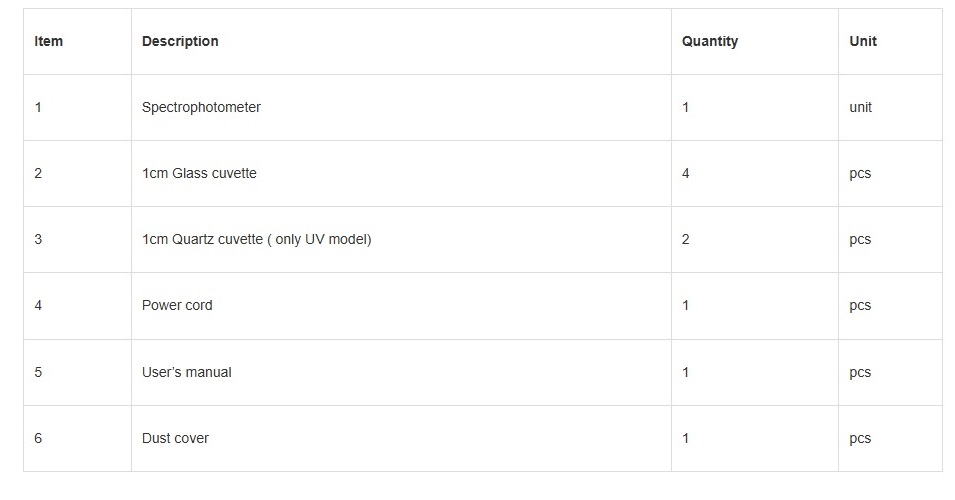Image resolution: width=955 pixels, height=500 pixels.
Task: Select the Dust cover cell
Action: [175, 438]
